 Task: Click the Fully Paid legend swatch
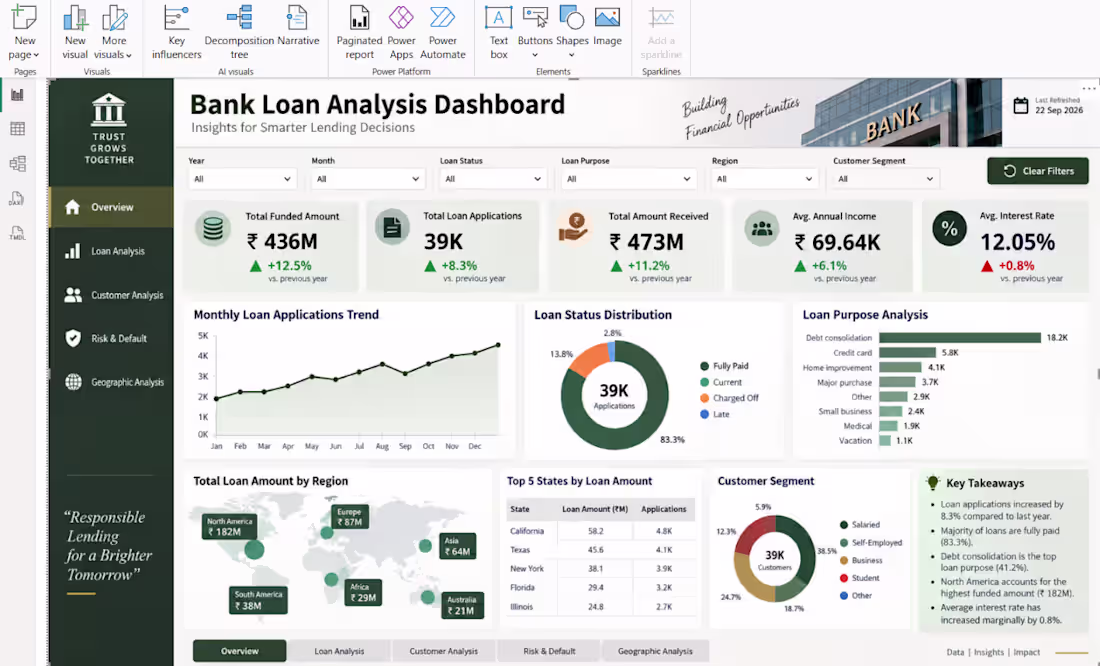704,366
